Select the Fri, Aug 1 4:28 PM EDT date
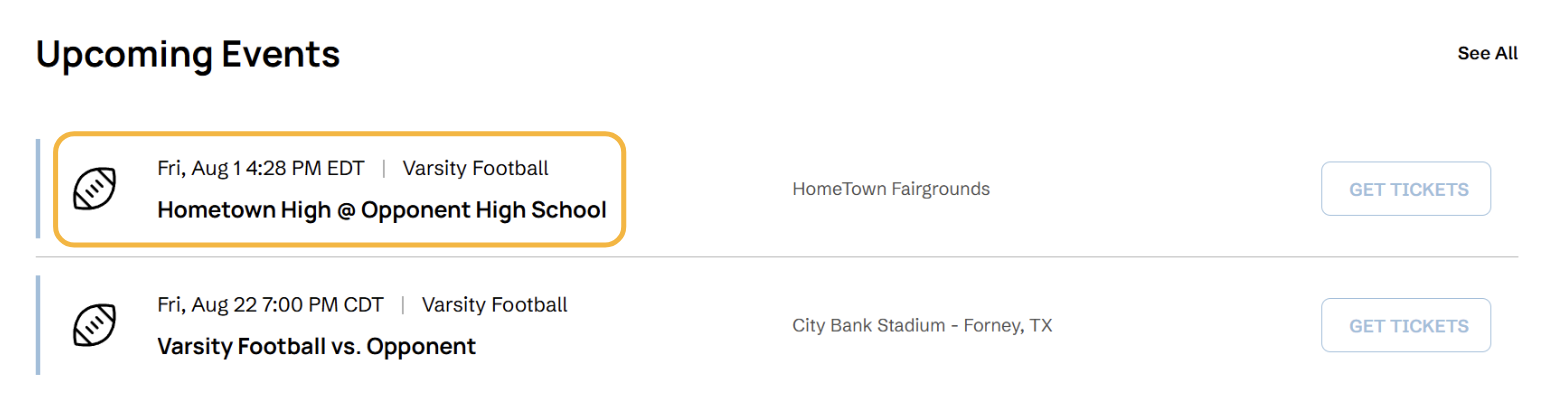Image resolution: width=1552 pixels, height=403 pixels. tap(261, 168)
